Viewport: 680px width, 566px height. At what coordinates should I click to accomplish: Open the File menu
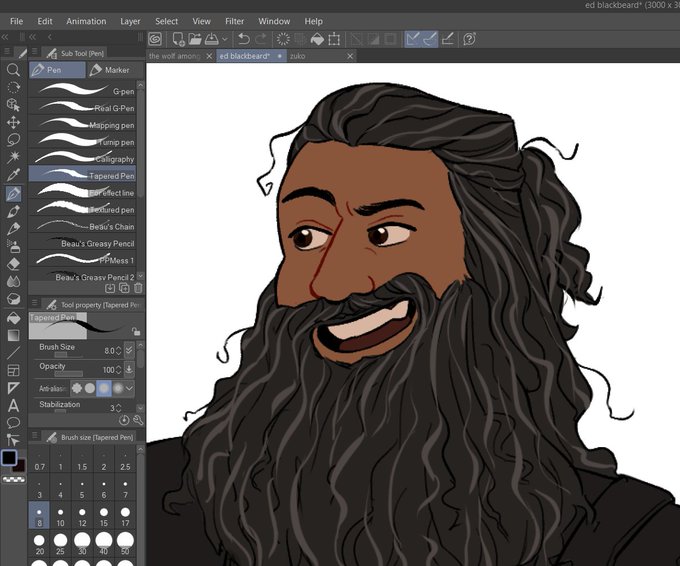[x=16, y=21]
